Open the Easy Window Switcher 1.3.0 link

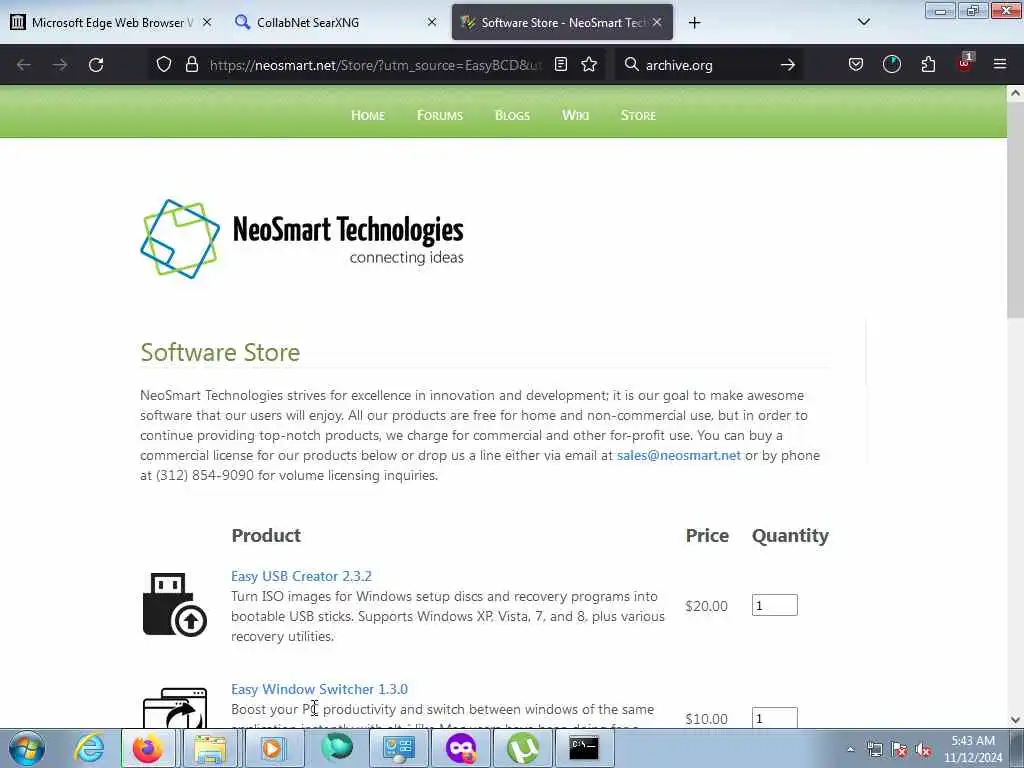click(x=319, y=689)
